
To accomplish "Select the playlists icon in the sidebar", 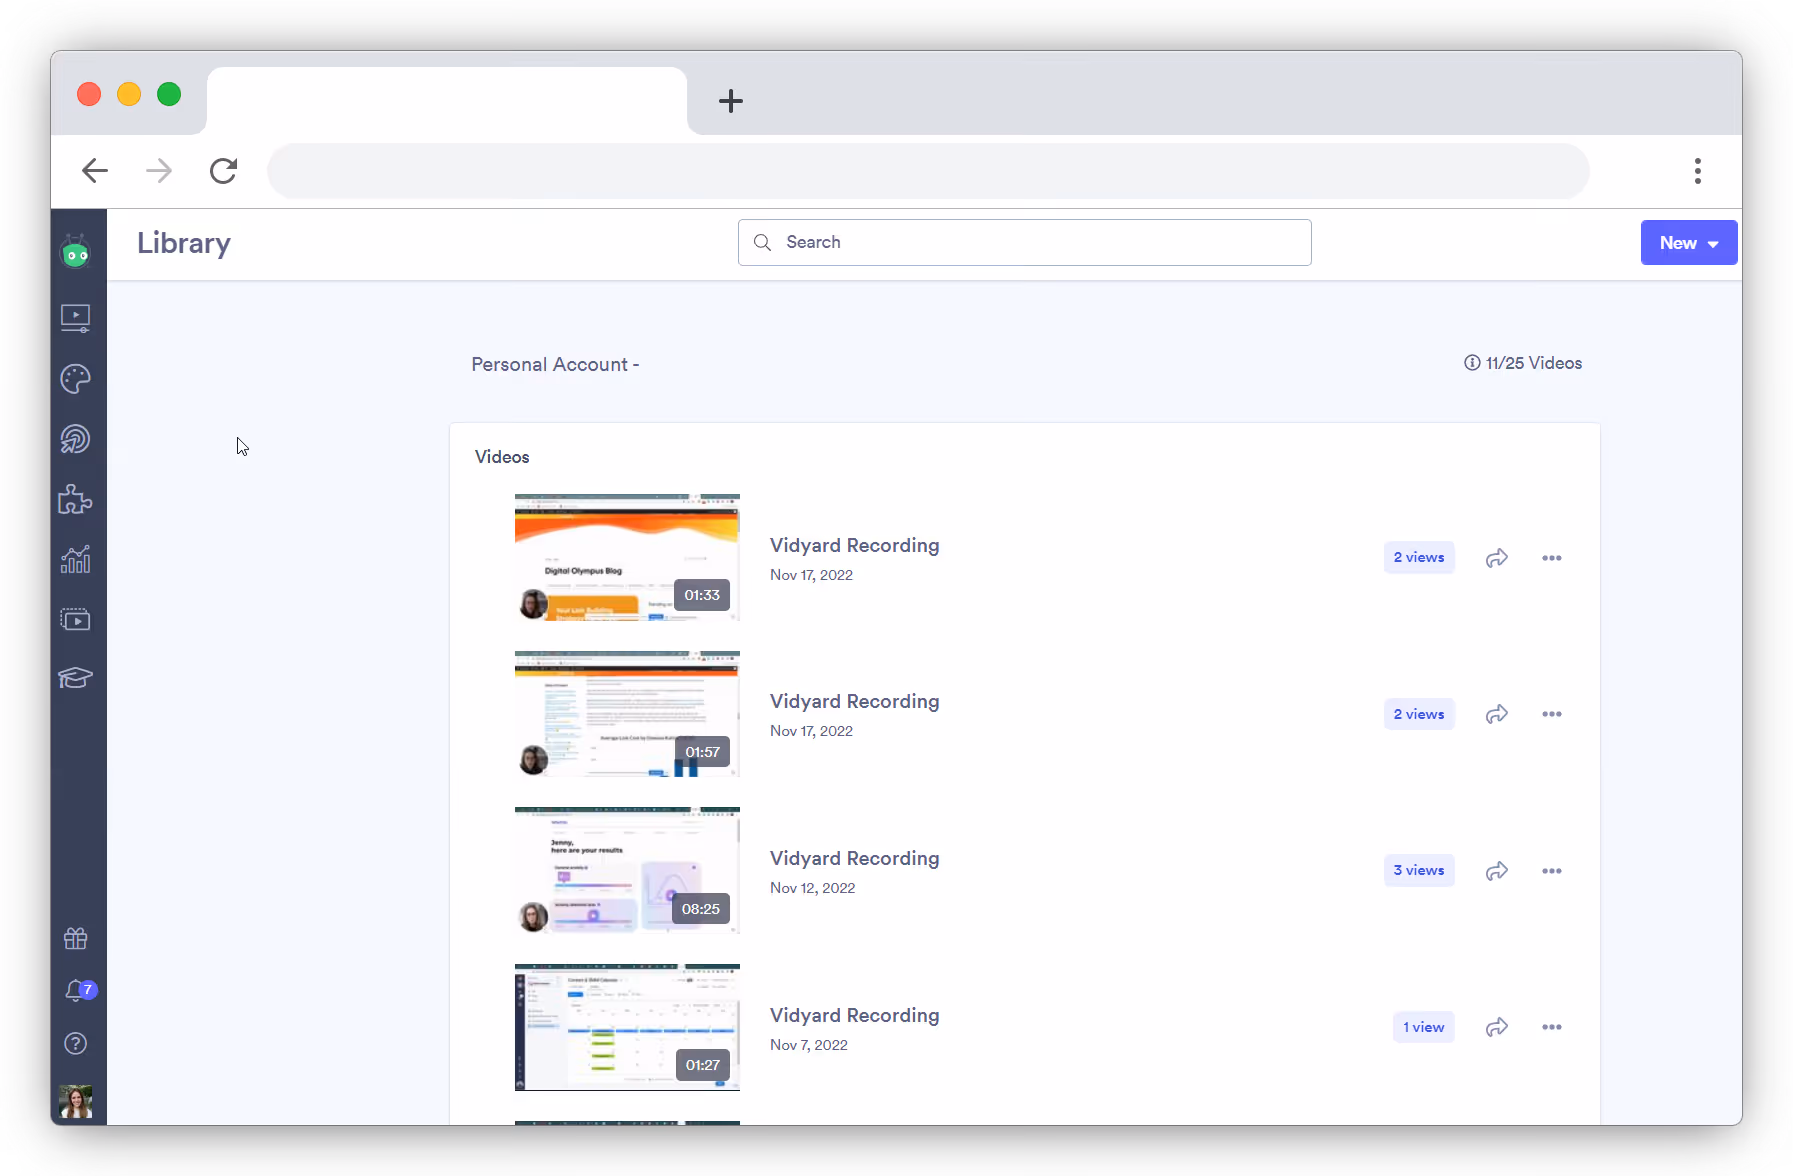I will (76, 618).
